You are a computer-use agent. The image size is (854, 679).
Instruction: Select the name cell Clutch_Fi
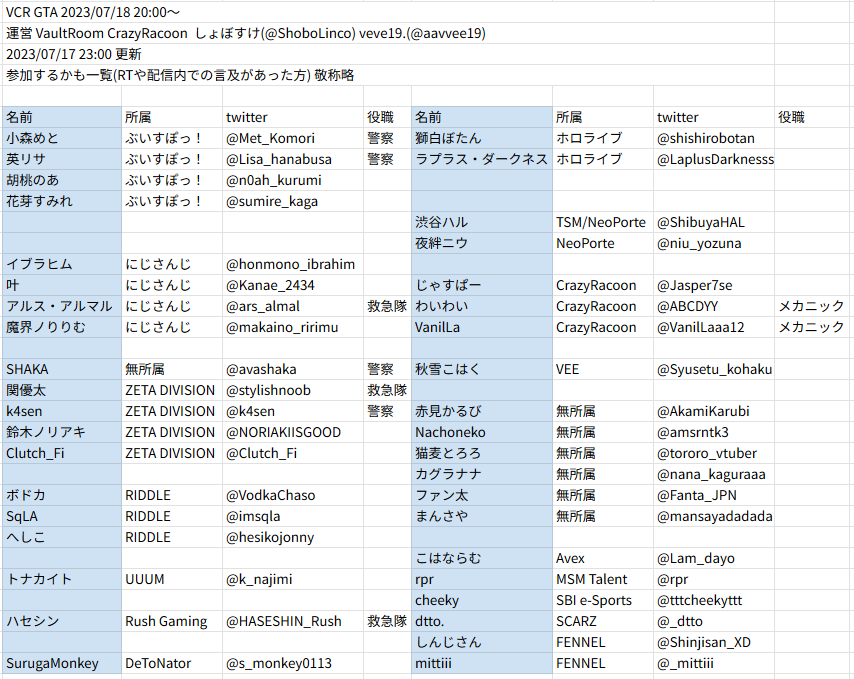click(62, 453)
